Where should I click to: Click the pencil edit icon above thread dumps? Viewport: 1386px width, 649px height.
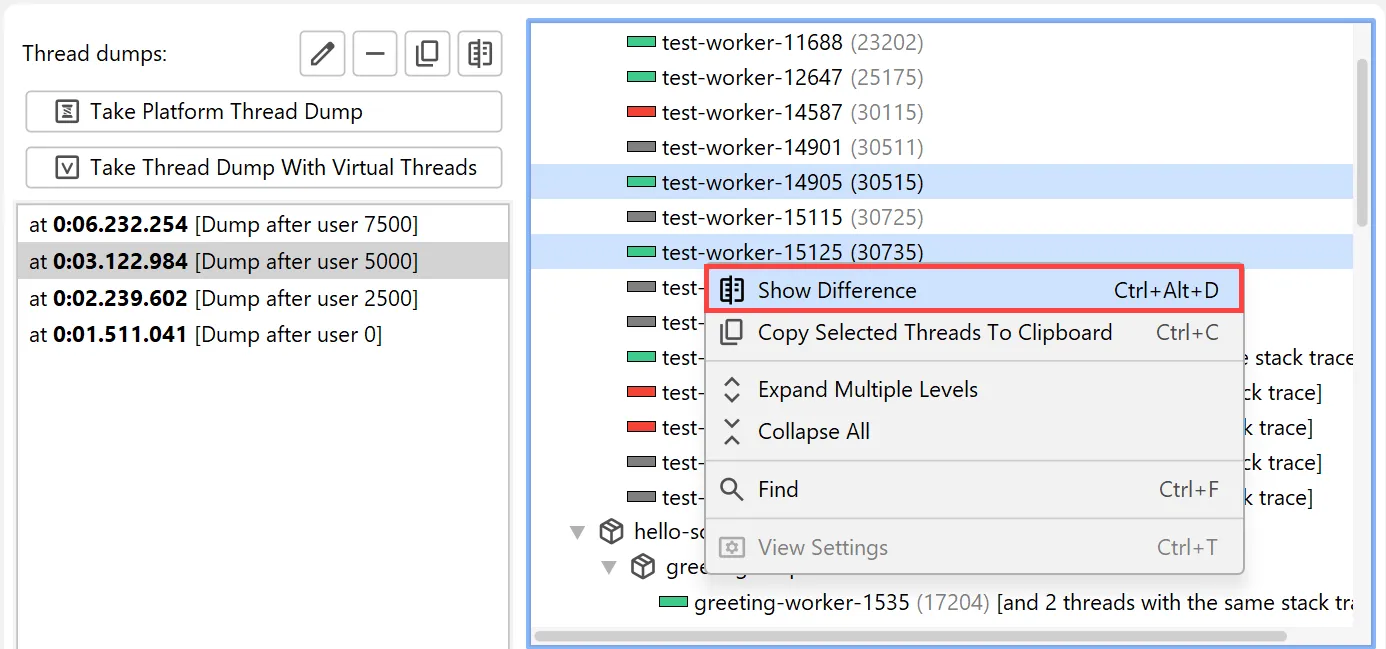coord(322,54)
